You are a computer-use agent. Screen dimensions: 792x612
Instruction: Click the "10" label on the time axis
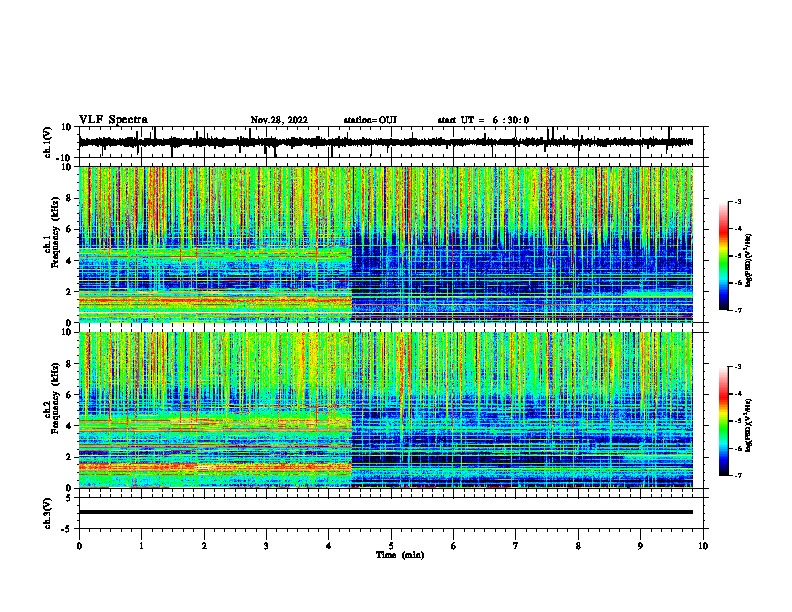[703, 546]
